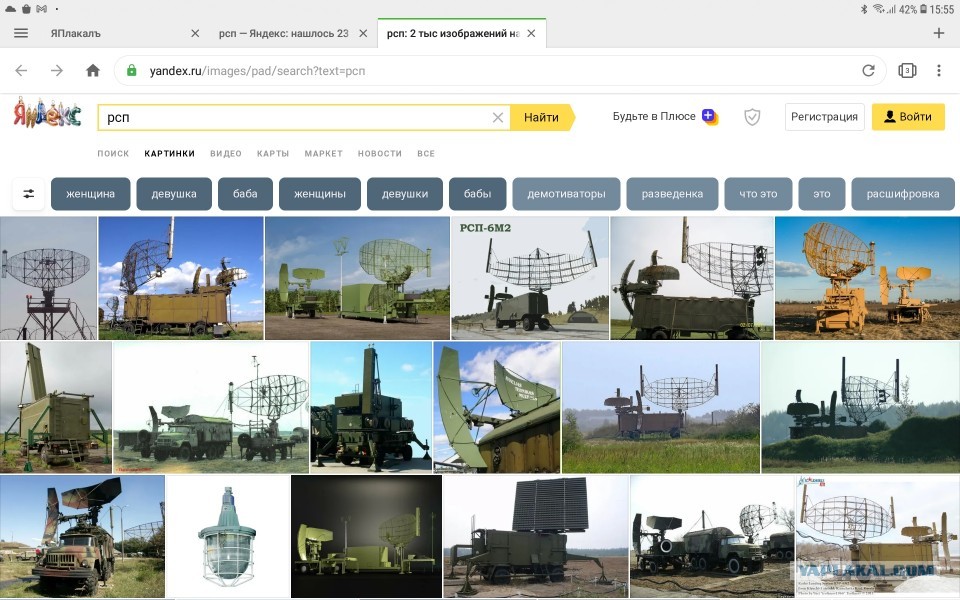Viewport: 960px width, 600px height.
Task: Switch to 'рсп — Яндекс: нашлось' tab
Action: point(283,33)
